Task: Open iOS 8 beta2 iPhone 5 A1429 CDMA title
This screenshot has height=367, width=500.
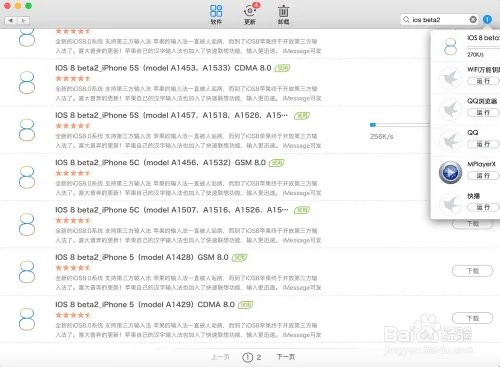Action: pos(145,305)
